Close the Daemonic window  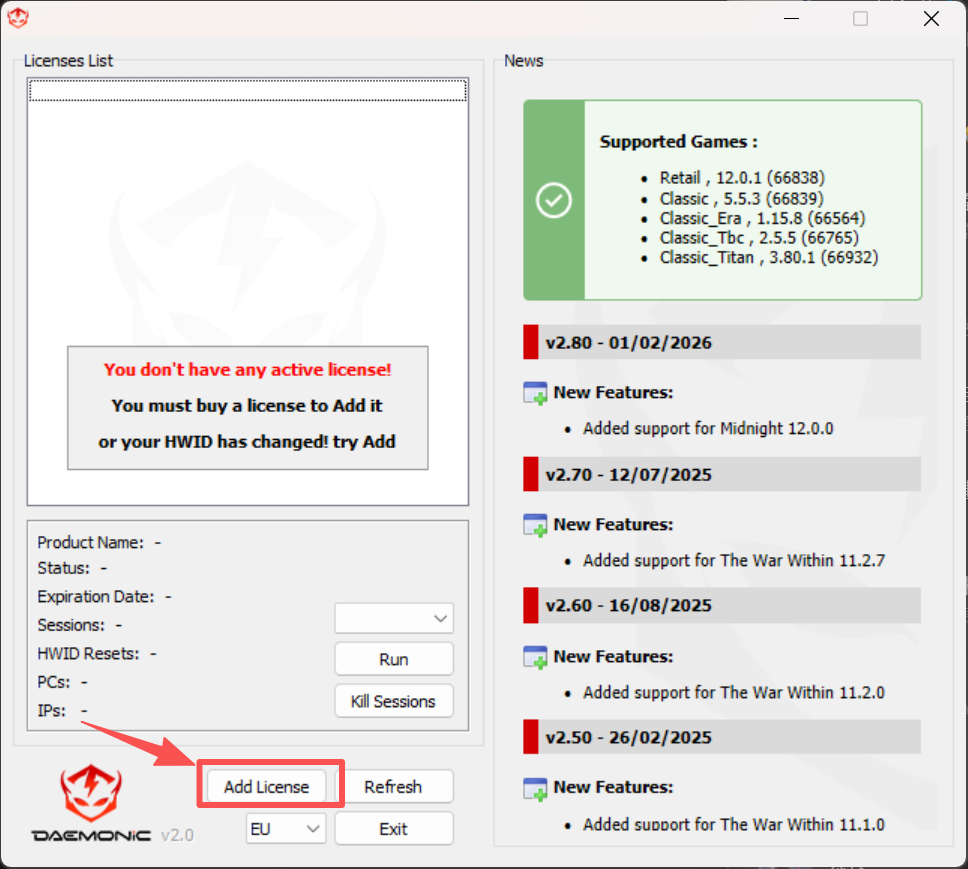point(931,19)
